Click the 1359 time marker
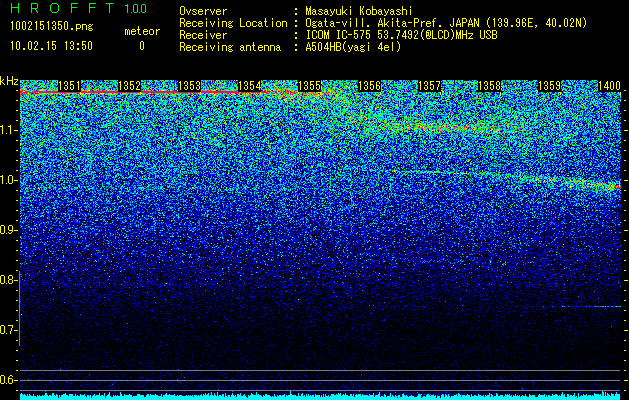Viewport: 629px width, 400px height. [x=549, y=86]
